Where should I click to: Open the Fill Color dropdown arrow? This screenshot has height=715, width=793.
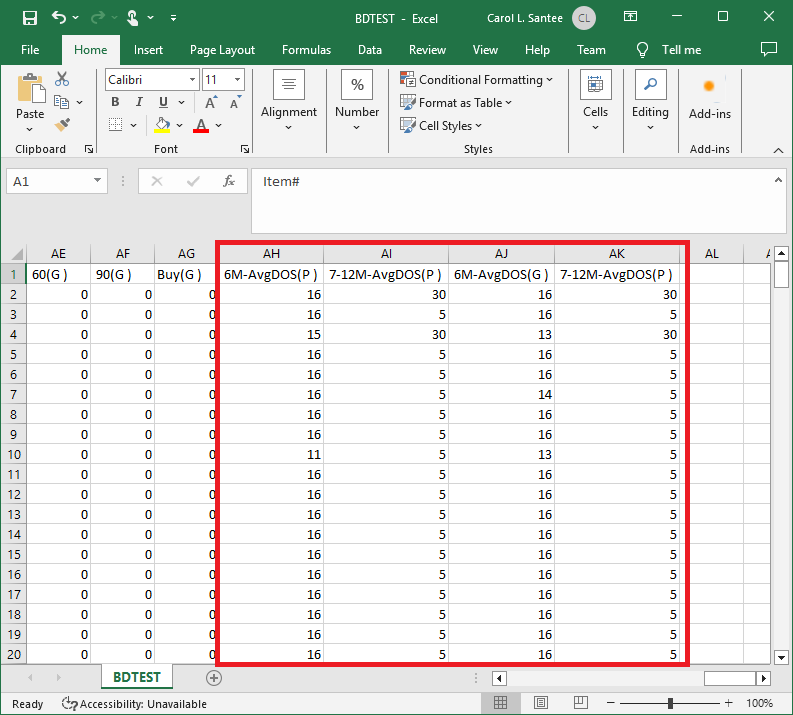(x=180, y=125)
